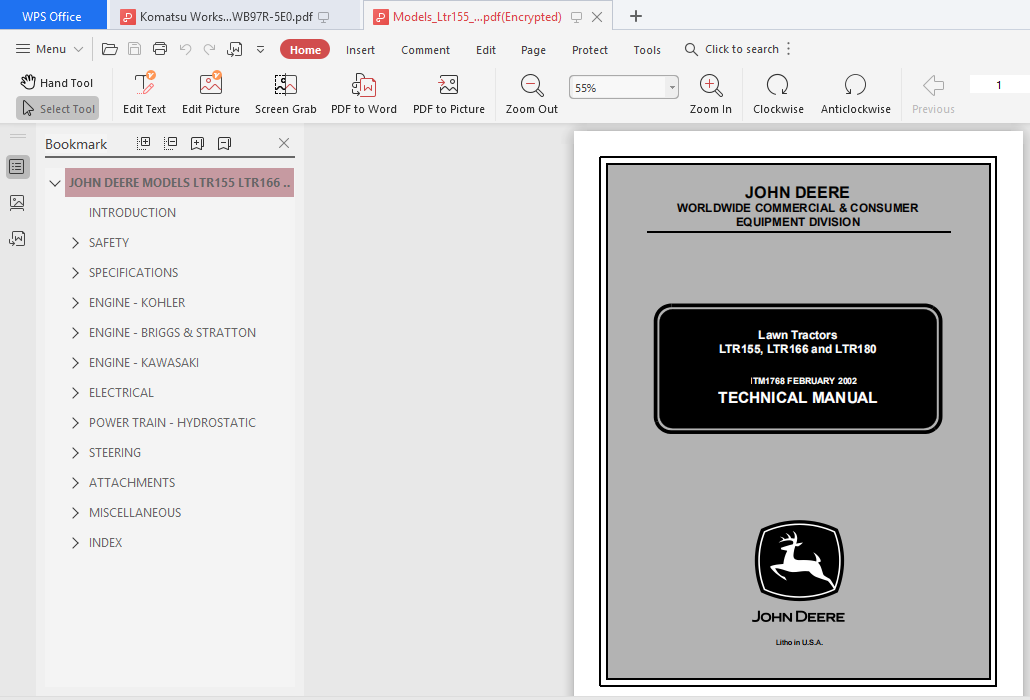Click the add bookmark icon
Screen dimensions: 1030x700
tap(197, 143)
